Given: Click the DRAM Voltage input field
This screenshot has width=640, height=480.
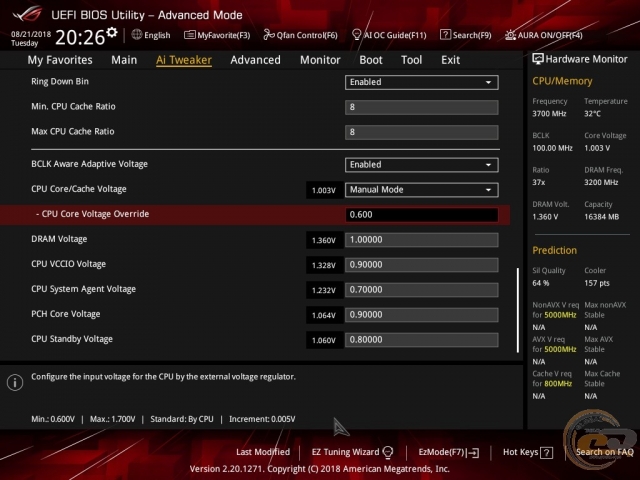Looking at the screenshot, I should [422, 240].
